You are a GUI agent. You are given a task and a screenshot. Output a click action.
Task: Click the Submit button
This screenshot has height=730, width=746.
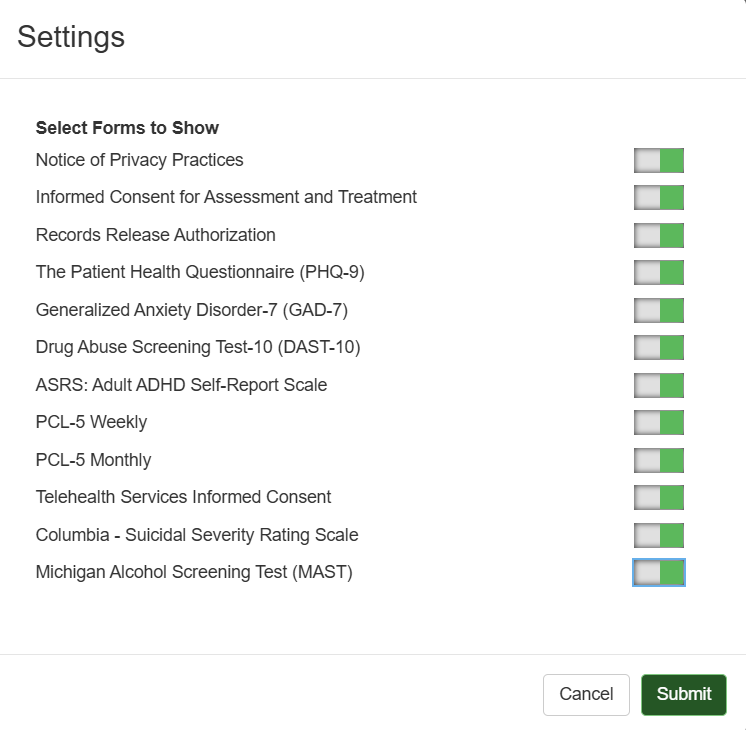click(x=684, y=694)
